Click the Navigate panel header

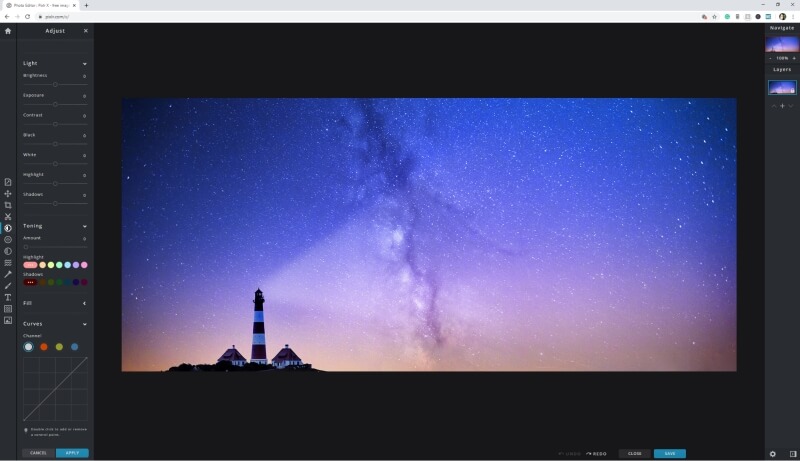click(x=782, y=28)
